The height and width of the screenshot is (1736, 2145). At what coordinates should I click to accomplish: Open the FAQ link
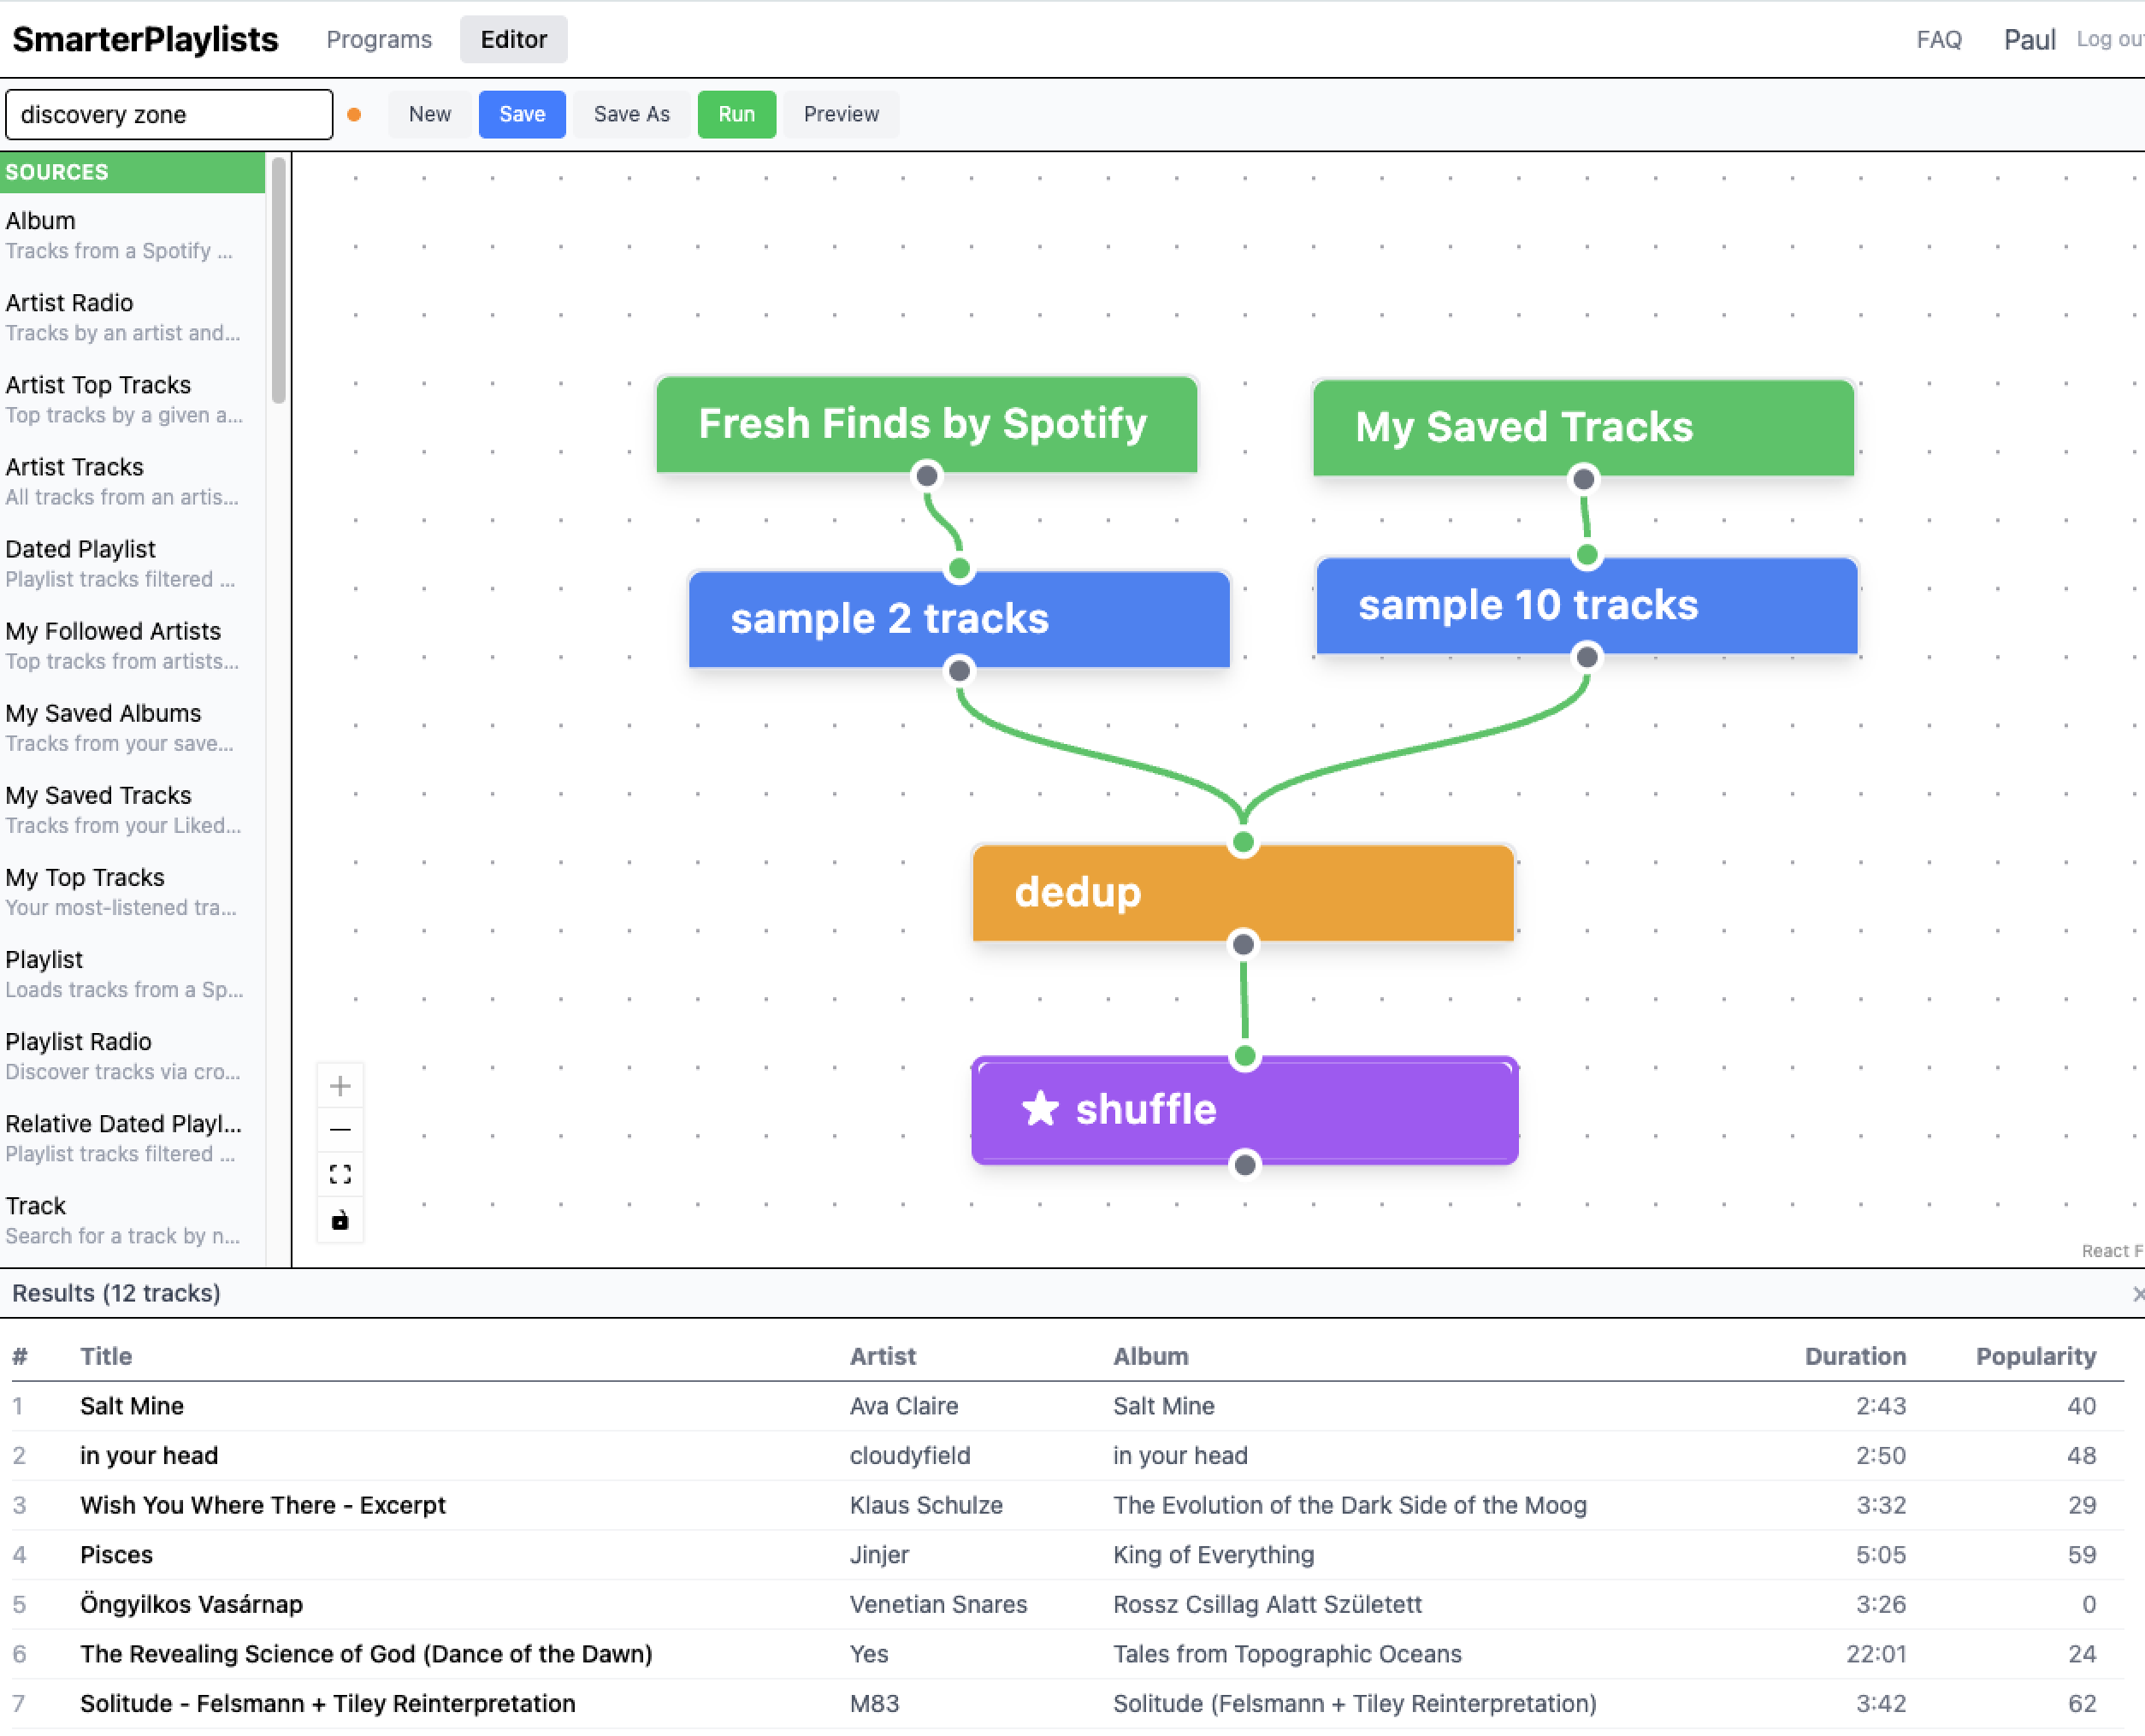[x=1938, y=40]
